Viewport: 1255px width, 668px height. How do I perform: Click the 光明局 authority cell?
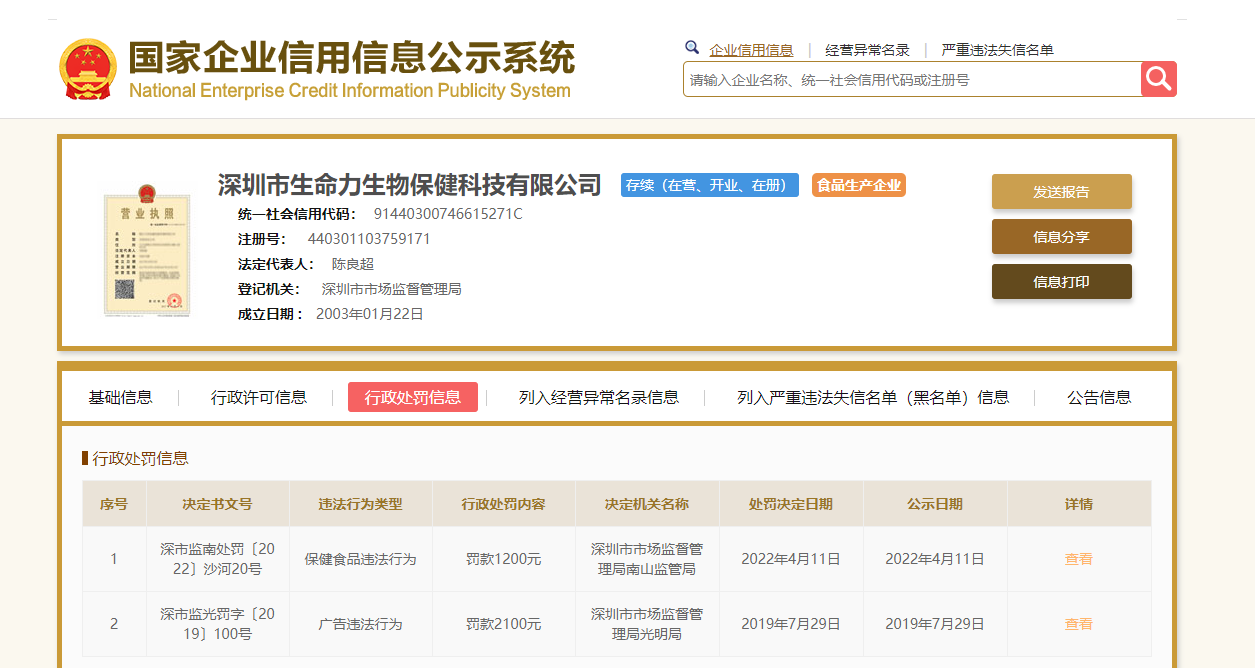(x=647, y=624)
